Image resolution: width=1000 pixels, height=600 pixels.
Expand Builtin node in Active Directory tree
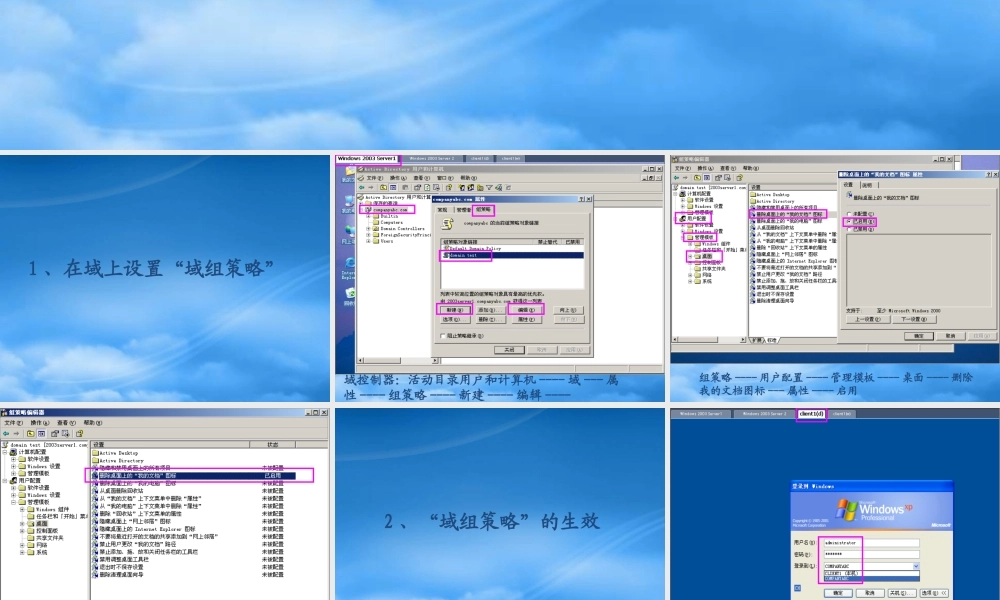tap(369, 216)
